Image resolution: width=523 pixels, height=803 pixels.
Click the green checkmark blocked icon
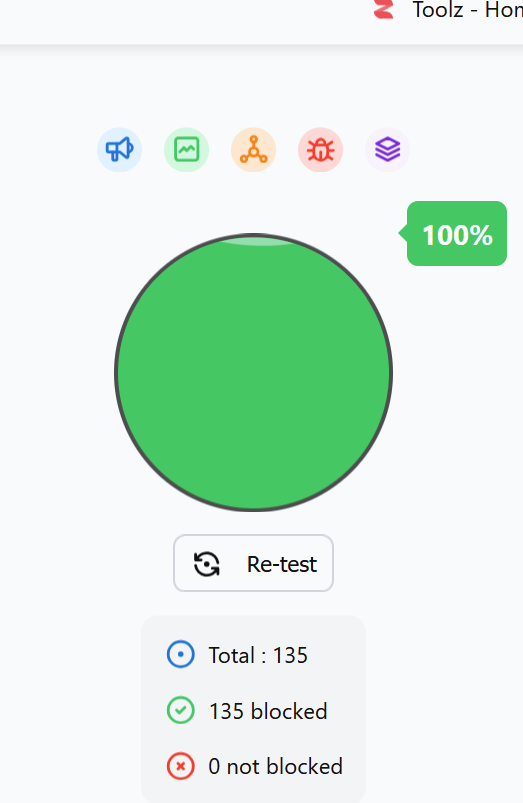[180, 710]
